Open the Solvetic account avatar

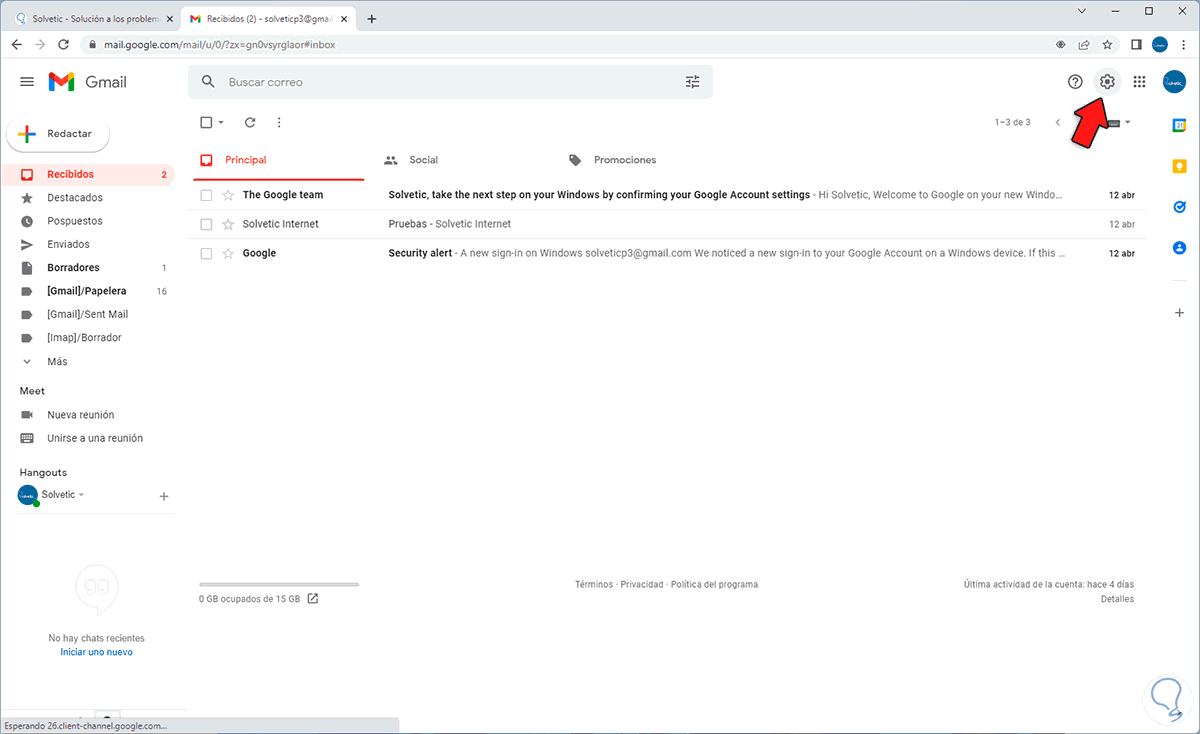point(1174,82)
